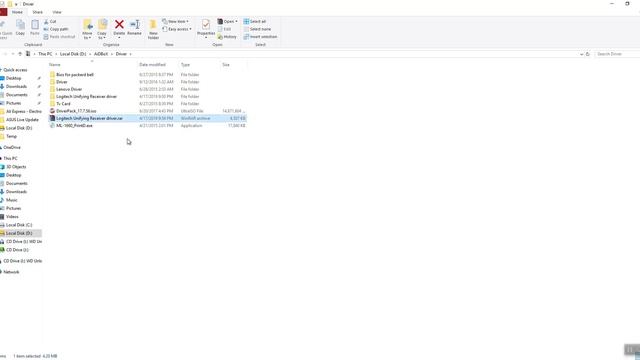640x360 pixels.
Task: Click the DriverPack iso file icon
Action: click(52, 111)
